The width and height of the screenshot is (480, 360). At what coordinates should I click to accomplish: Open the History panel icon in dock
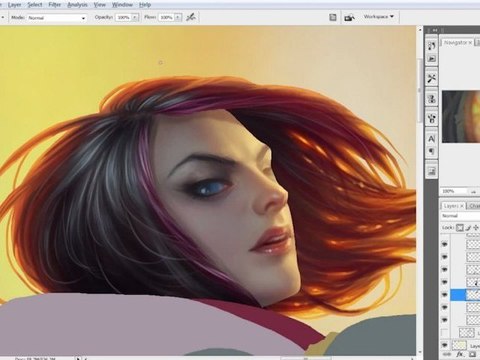(432, 45)
